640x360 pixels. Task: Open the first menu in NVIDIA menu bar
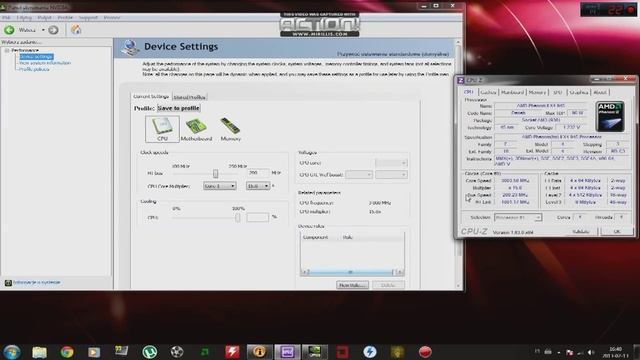coord(6,18)
